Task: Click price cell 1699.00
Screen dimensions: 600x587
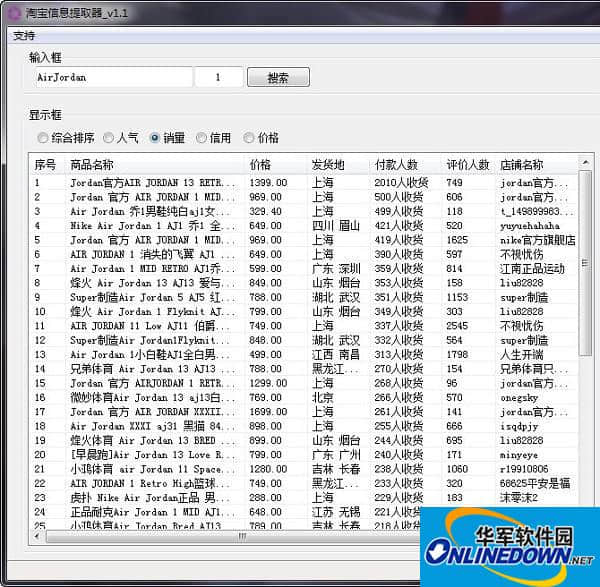Action: click(268, 412)
